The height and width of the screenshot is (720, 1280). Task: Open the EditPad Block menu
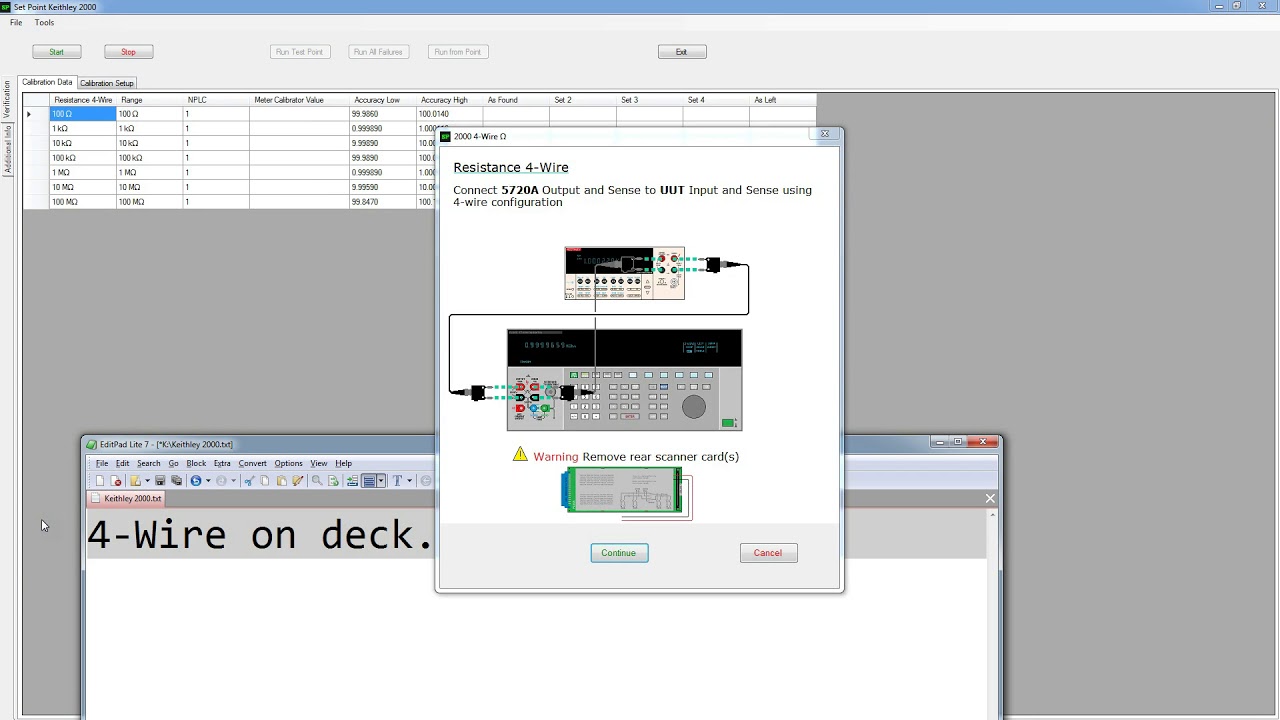pos(196,464)
